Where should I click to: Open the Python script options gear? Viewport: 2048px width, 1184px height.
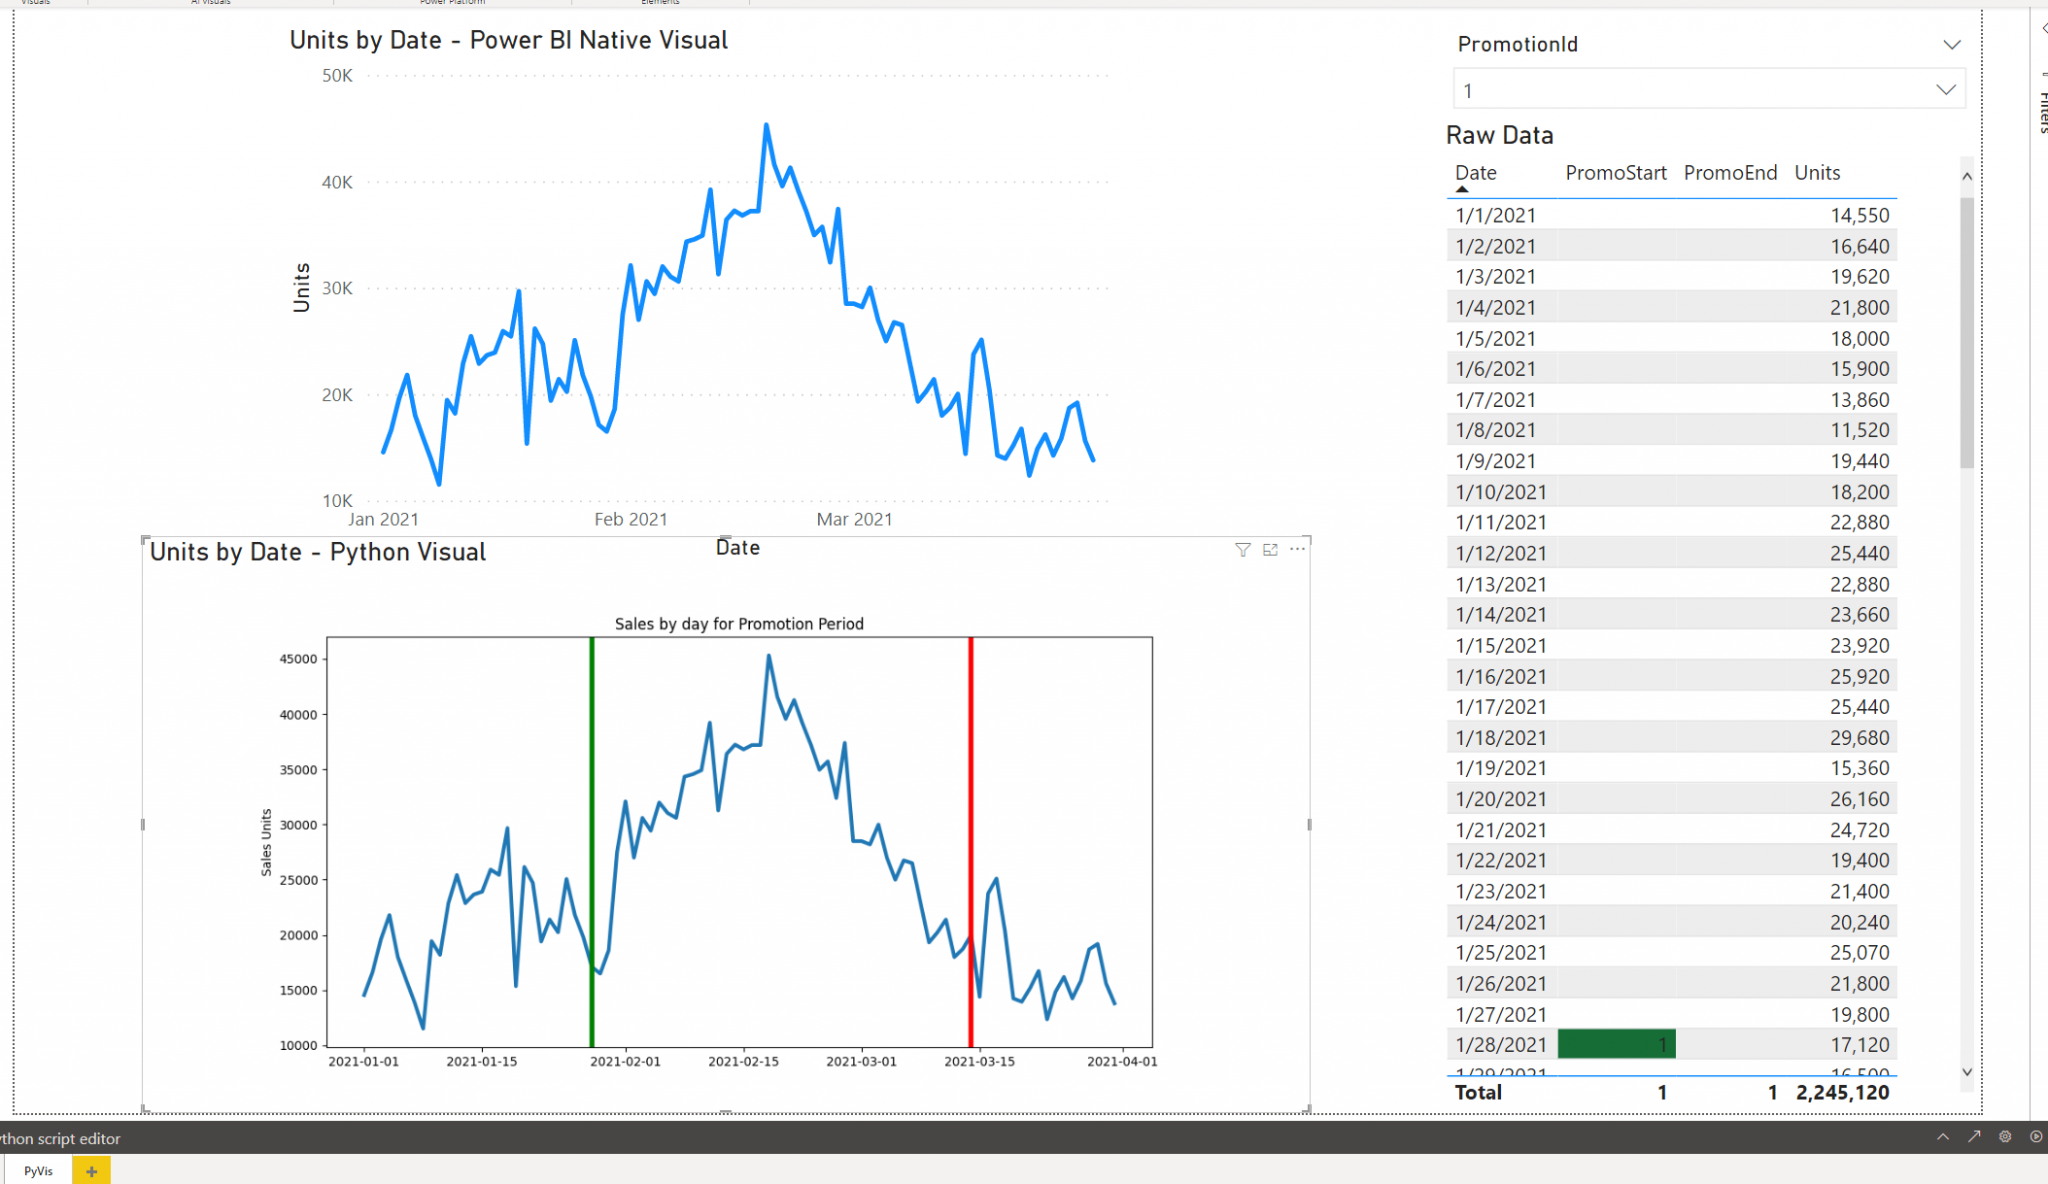tap(2005, 1137)
